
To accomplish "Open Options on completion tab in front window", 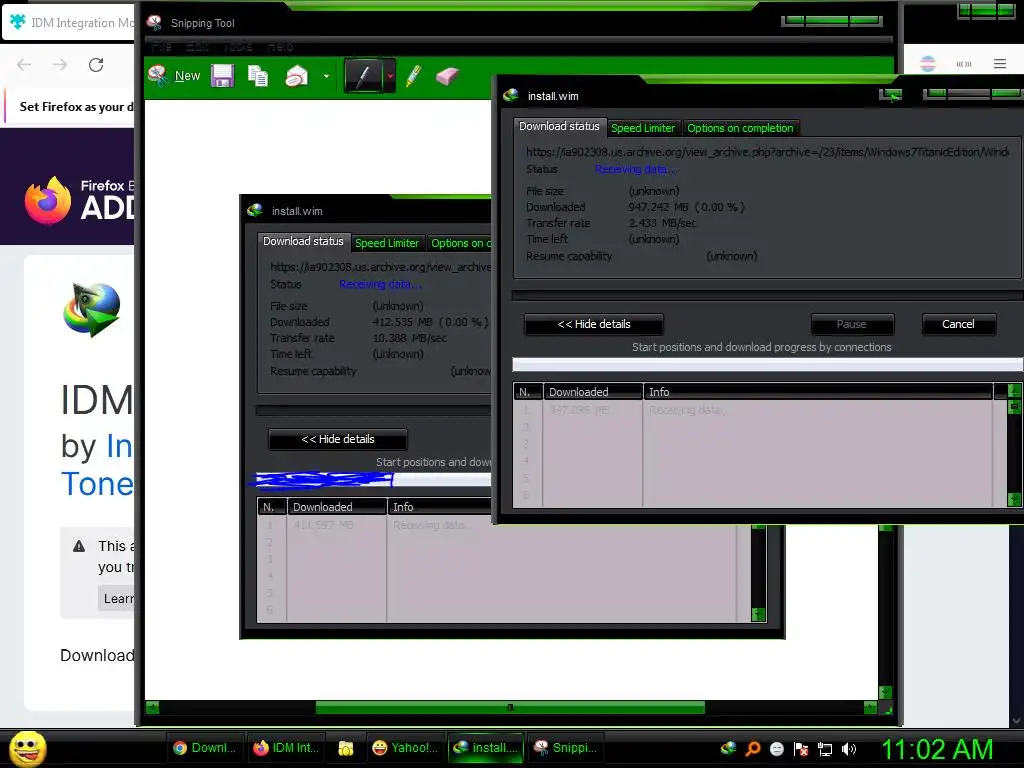I will click(x=740, y=128).
